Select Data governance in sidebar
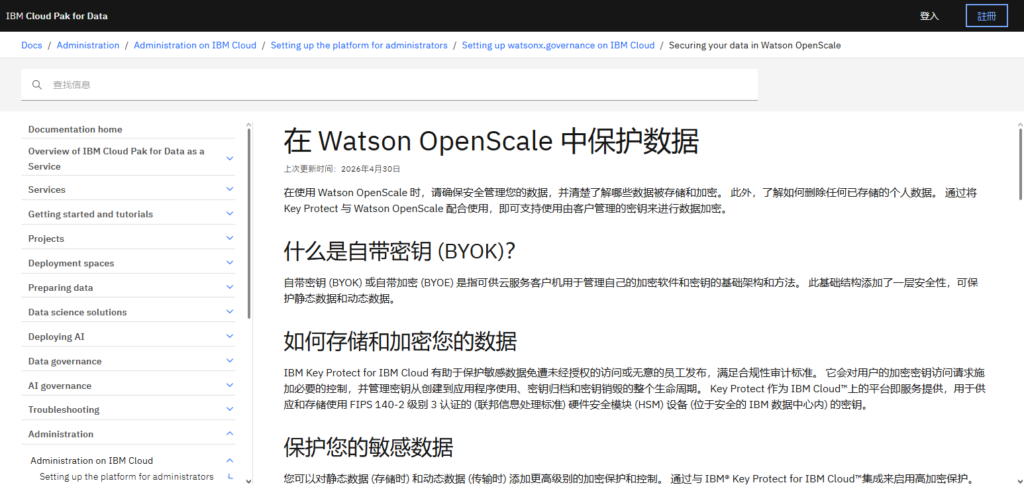This screenshot has height=485, width=1024. coord(65,361)
